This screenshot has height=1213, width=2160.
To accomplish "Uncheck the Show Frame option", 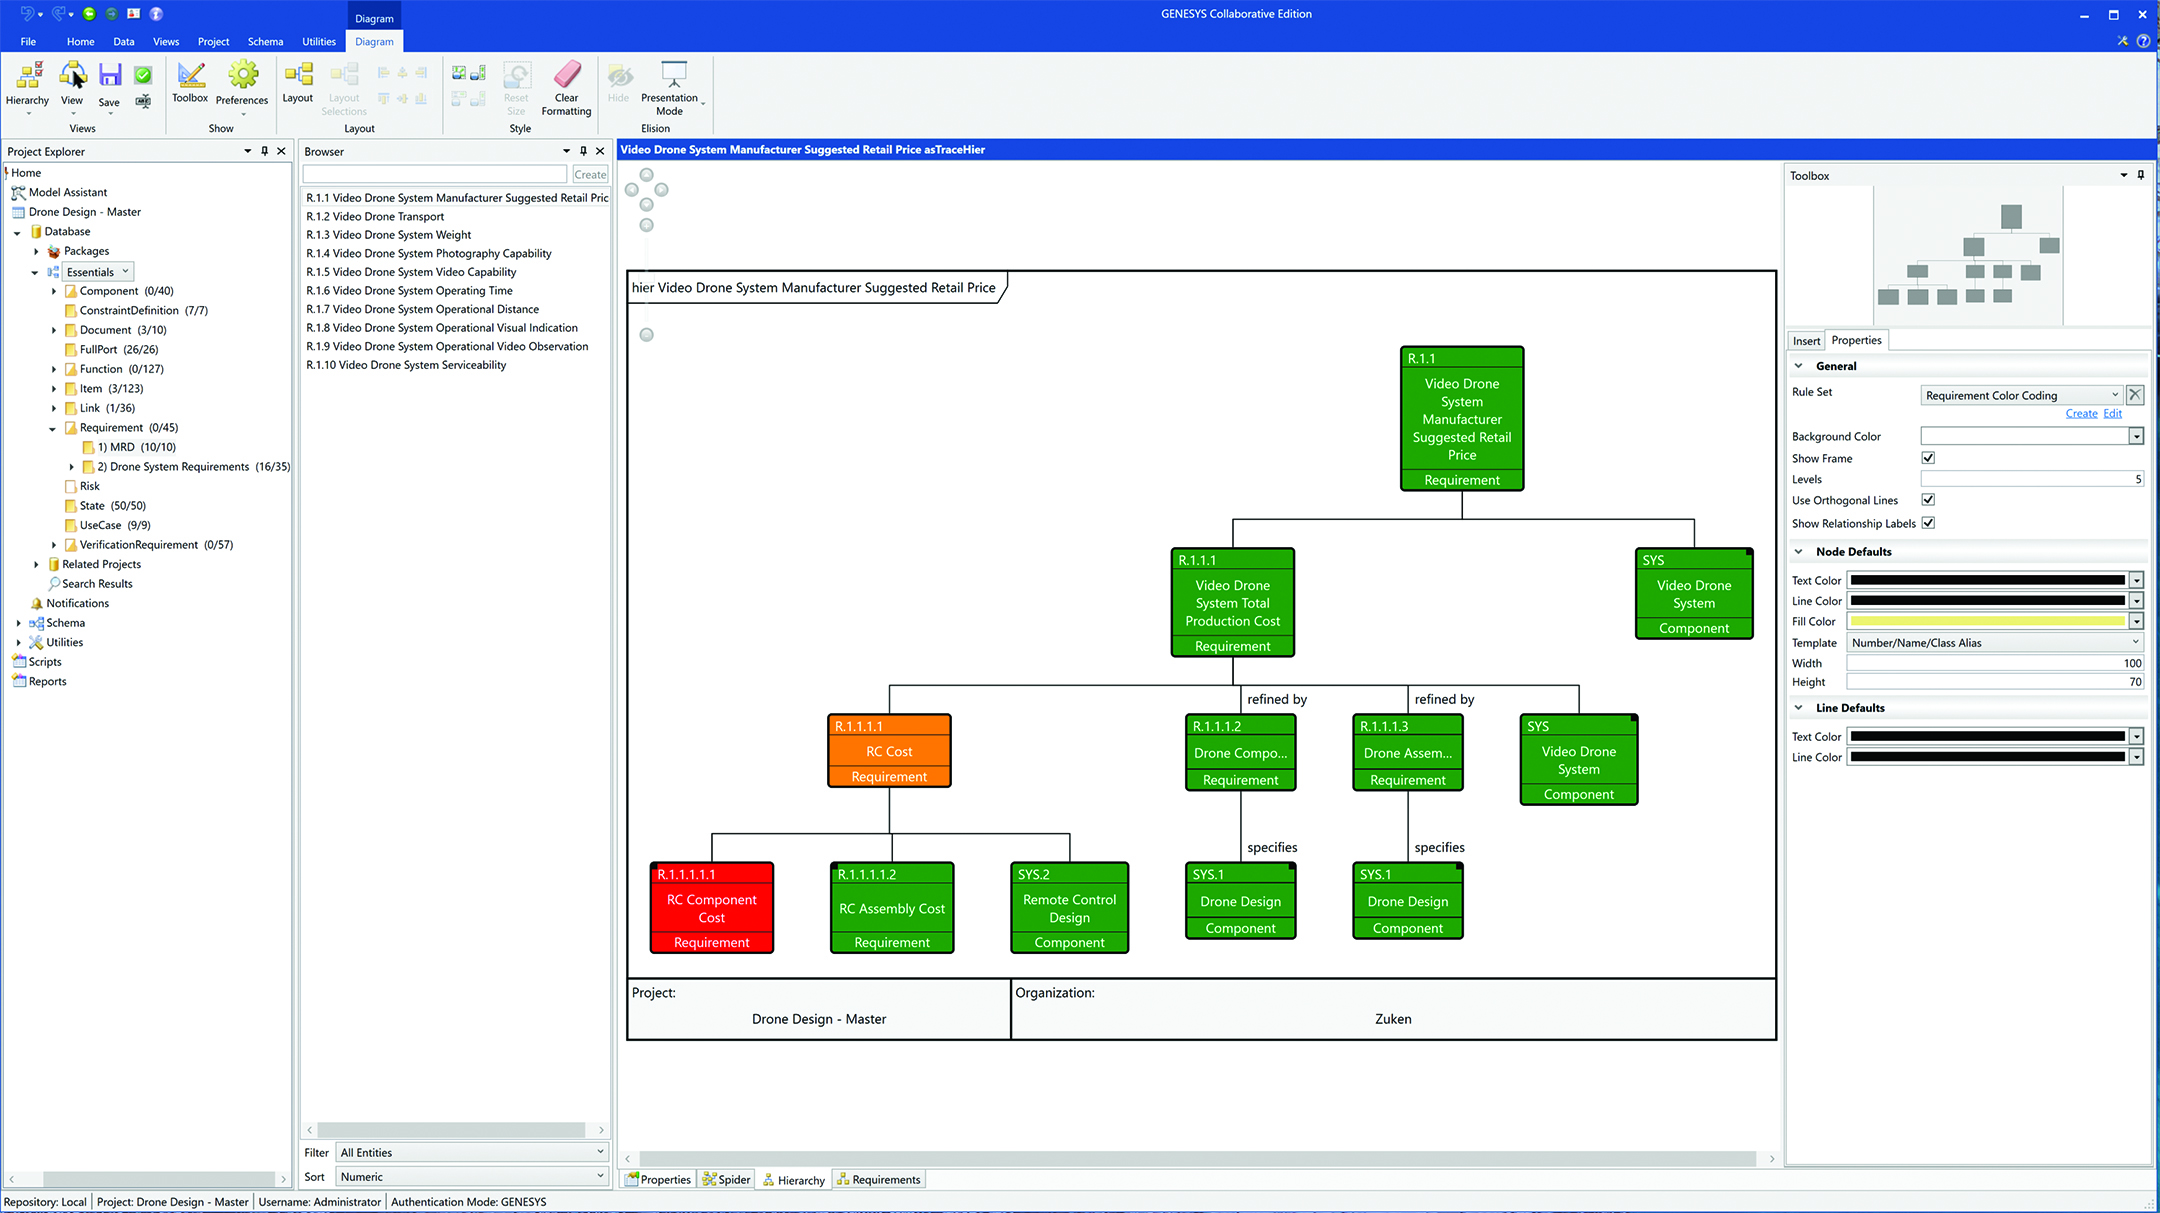I will point(1928,458).
